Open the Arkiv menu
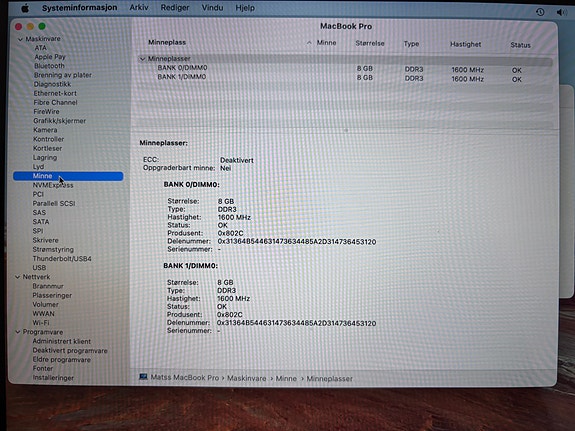This screenshot has height=431, width=575. (139, 8)
